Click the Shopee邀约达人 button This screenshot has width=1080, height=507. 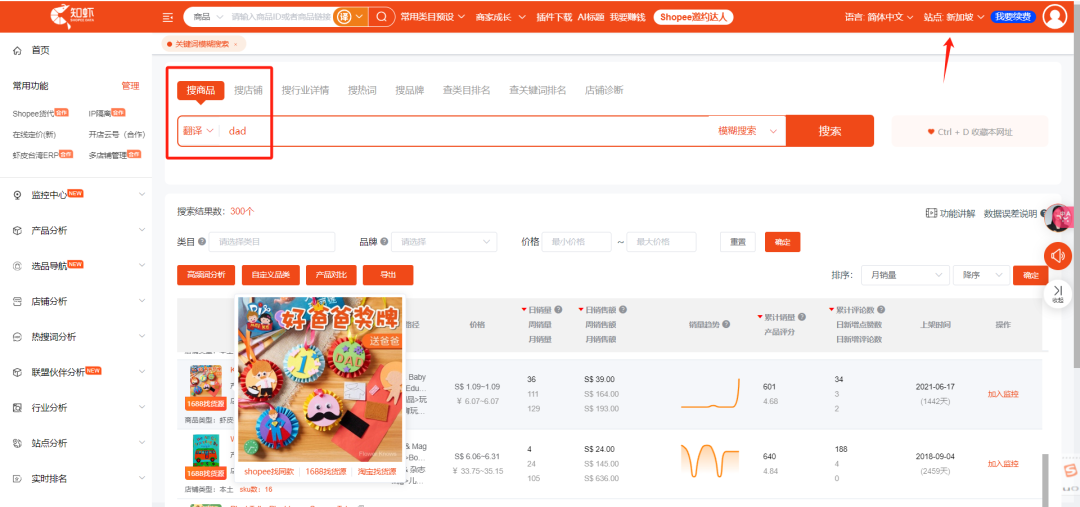pyautogui.click(x=693, y=17)
